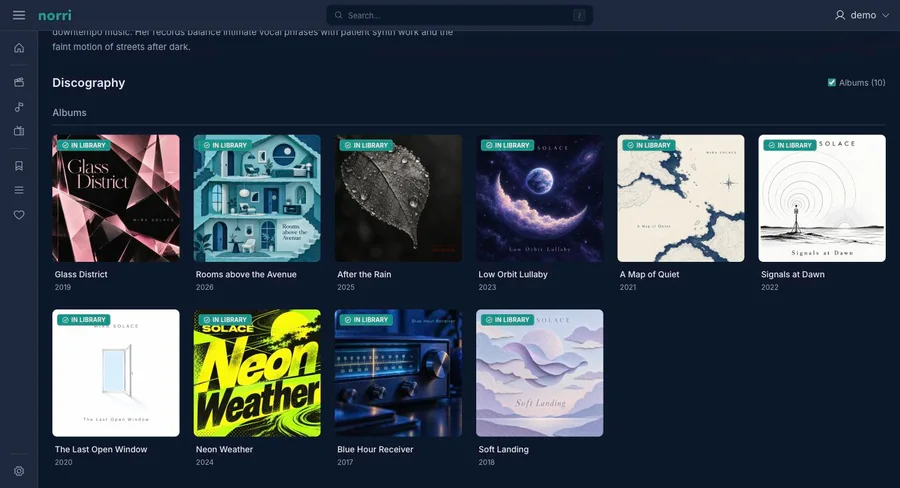Open the bookmark sidebar icon
Viewport: 900px width, 488px height.
point(19,165)
